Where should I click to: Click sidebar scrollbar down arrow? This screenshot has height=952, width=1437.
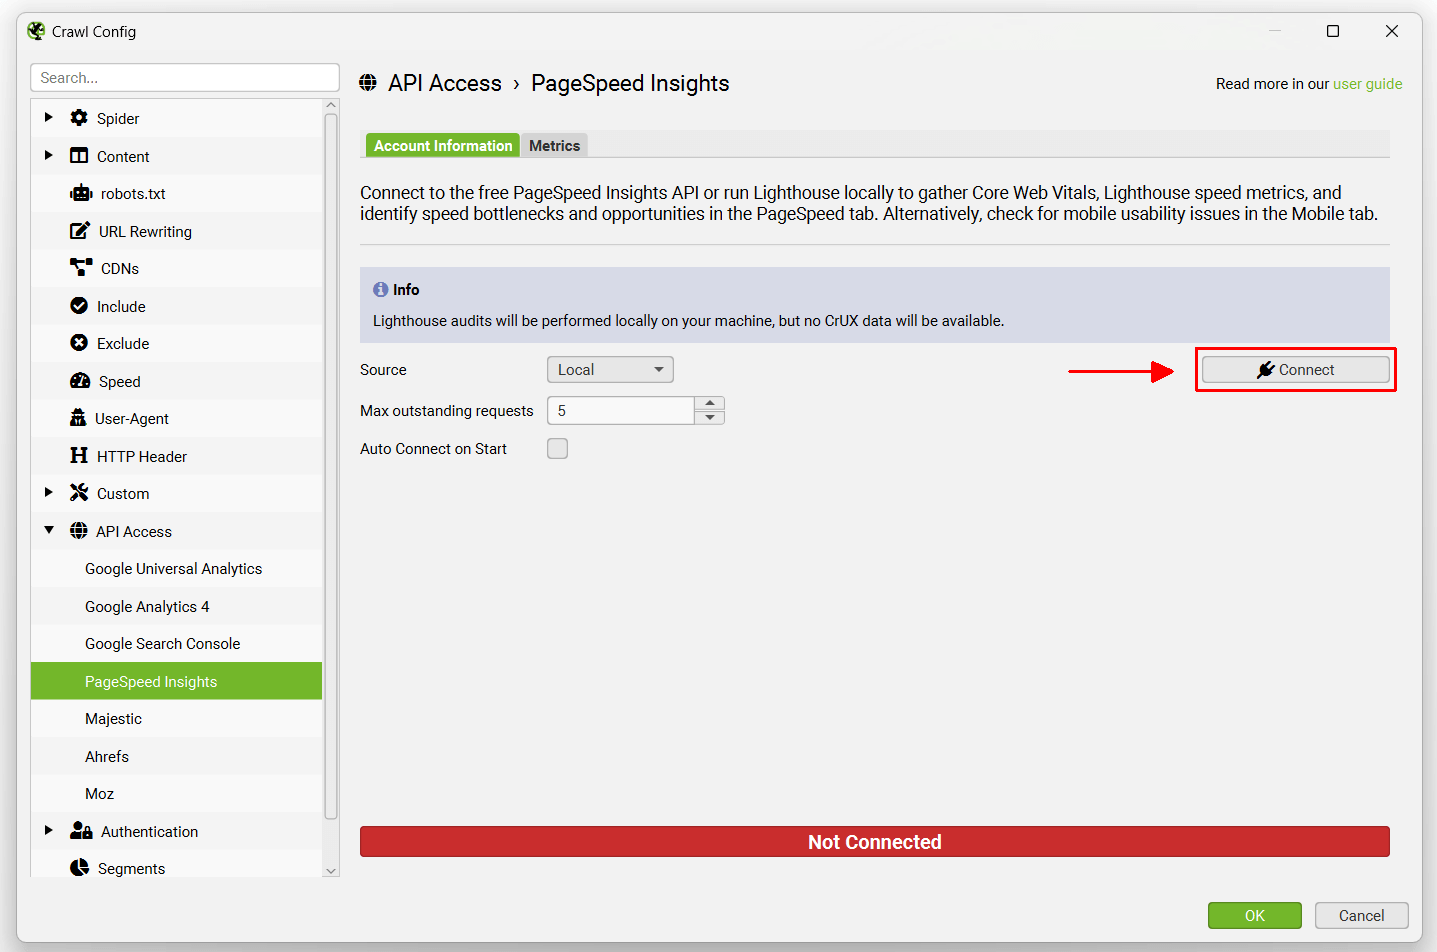tap(331, 870)
